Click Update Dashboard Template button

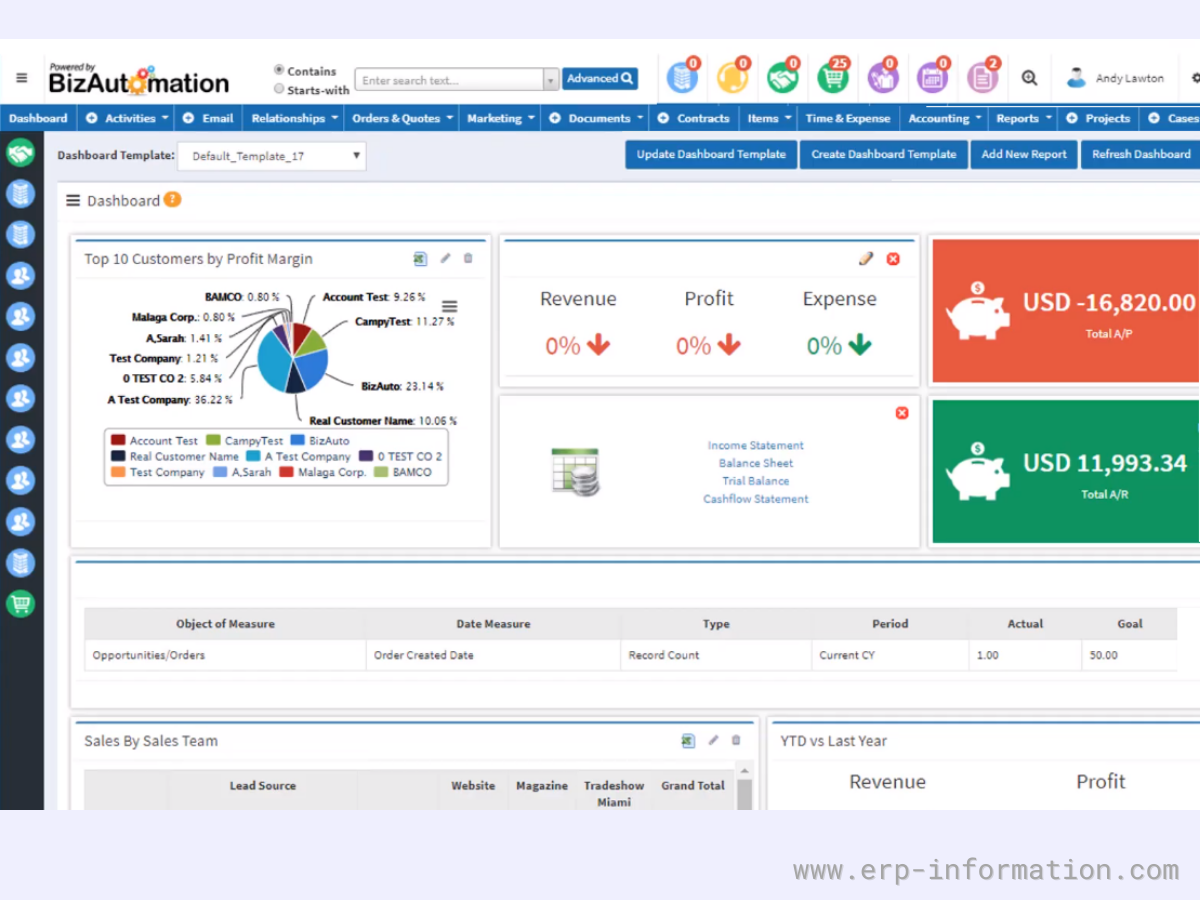(711, 155)
